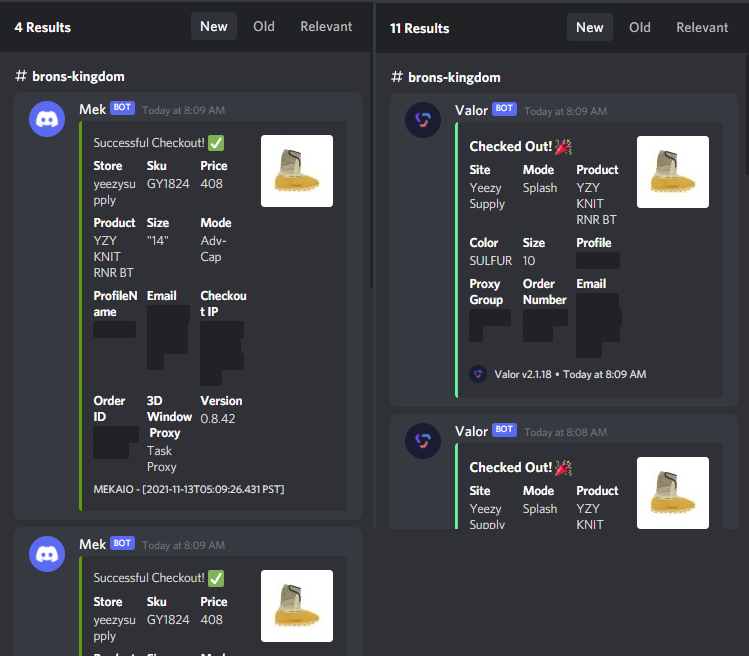
Task: Open boot thumbnail in Valor 8:08 checkout
Action: click(x=673, y=493)
